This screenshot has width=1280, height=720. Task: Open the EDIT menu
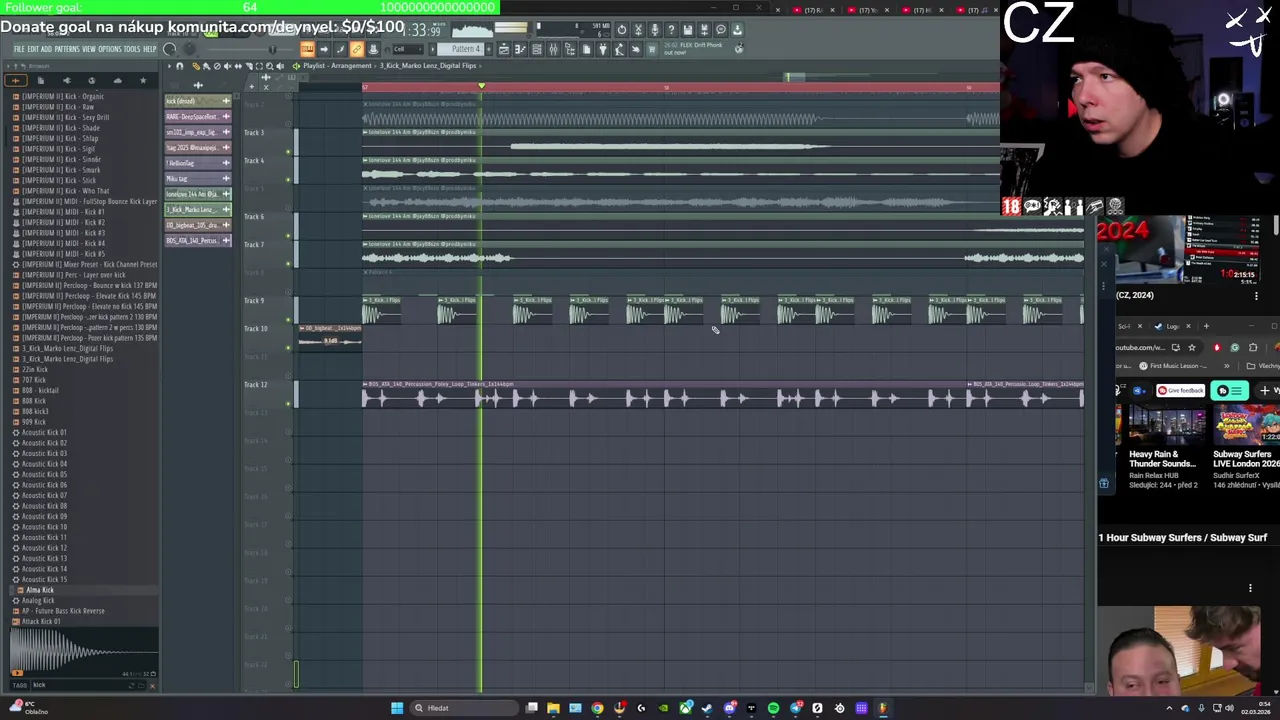(x=32, y=49)
